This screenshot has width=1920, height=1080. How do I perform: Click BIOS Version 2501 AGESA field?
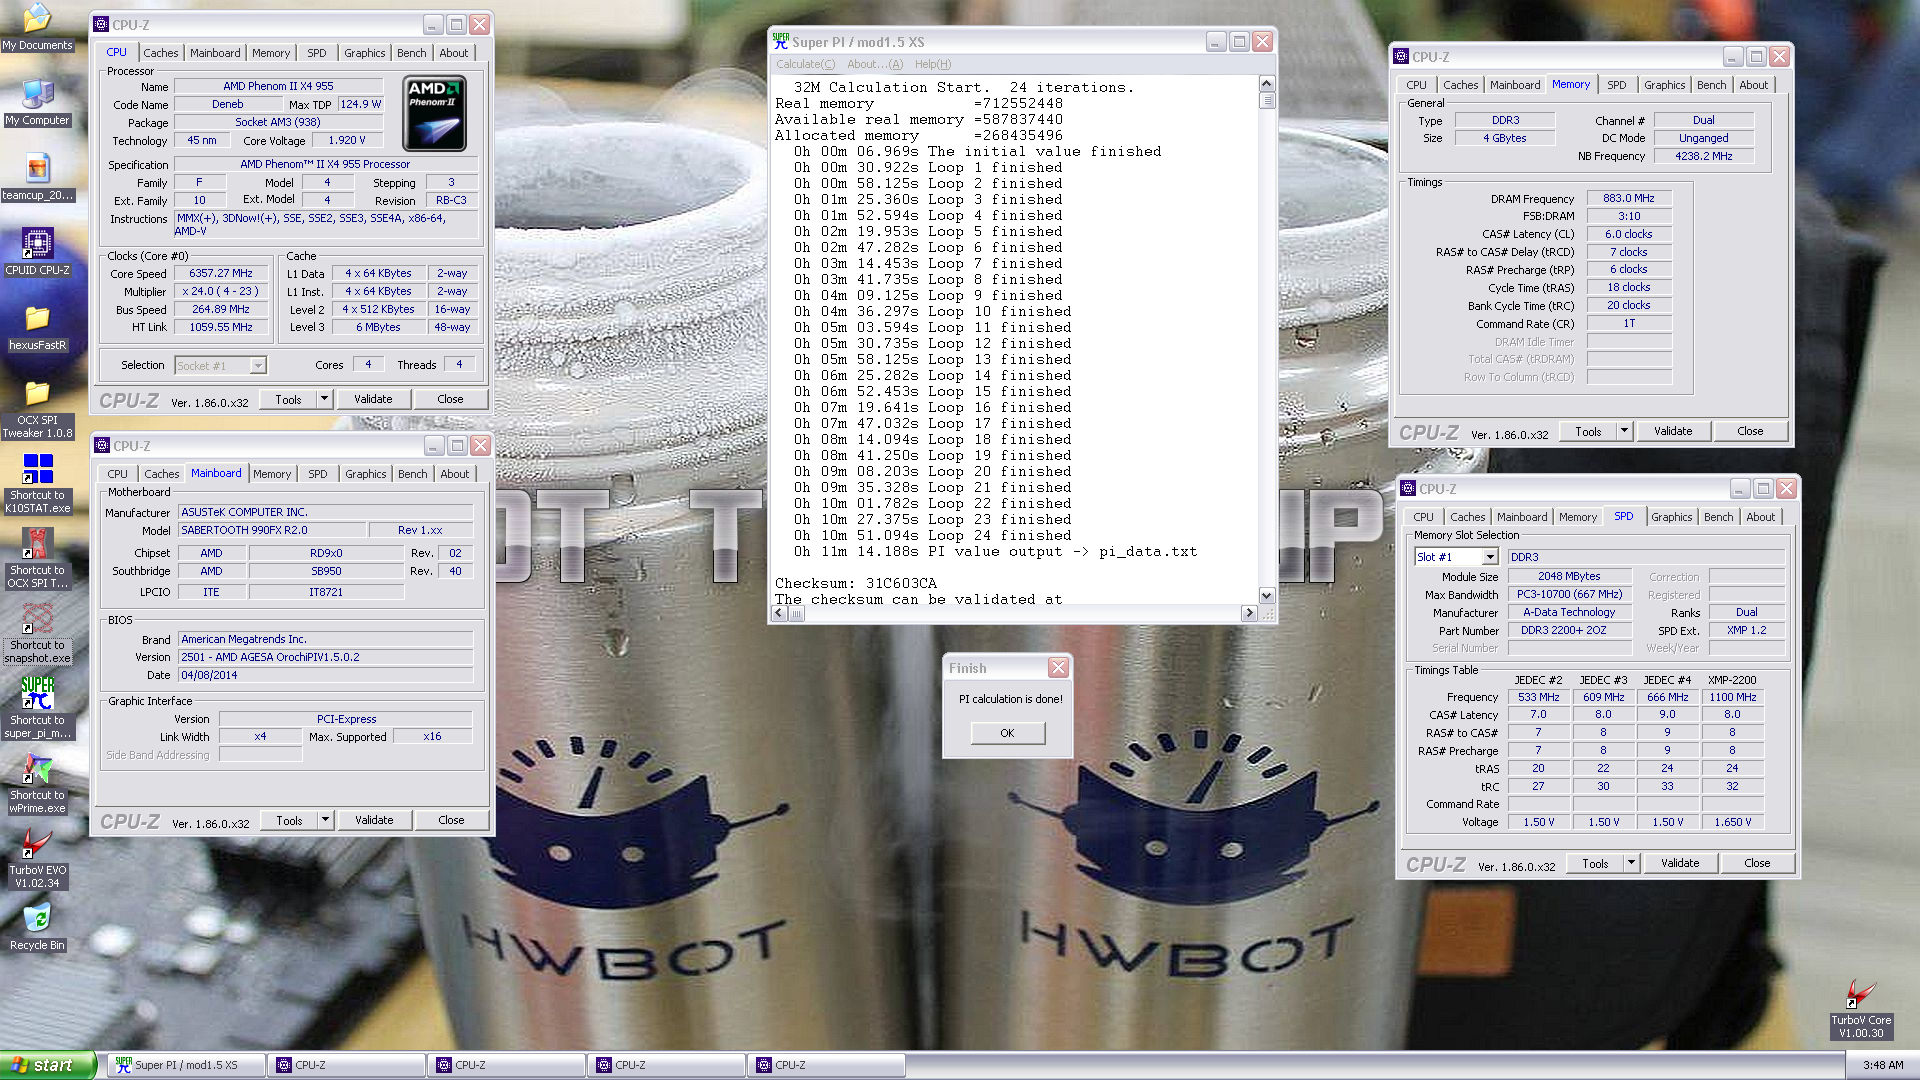(x=325, y=657)
